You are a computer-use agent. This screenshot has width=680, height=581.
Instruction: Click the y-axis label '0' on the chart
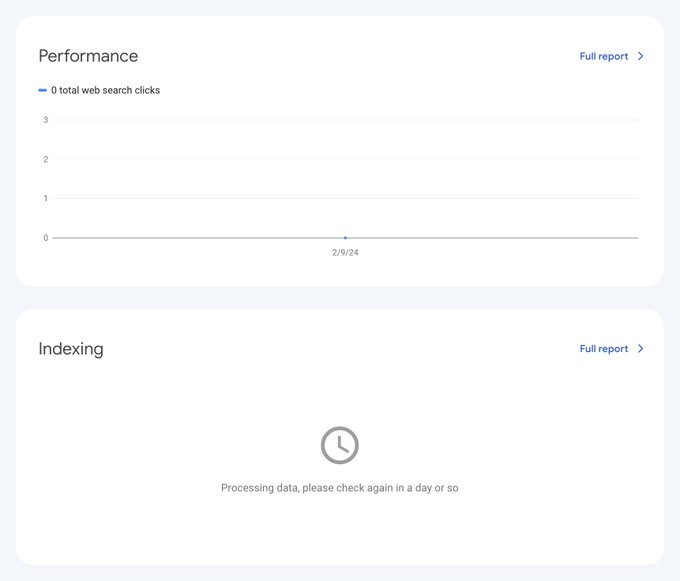(46, 238)
